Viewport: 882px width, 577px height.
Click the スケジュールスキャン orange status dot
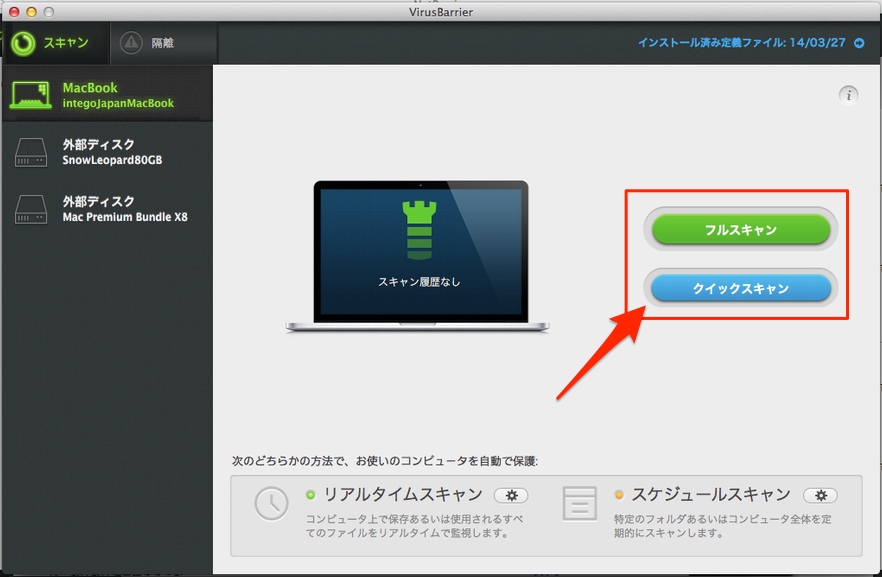(619, 495)
